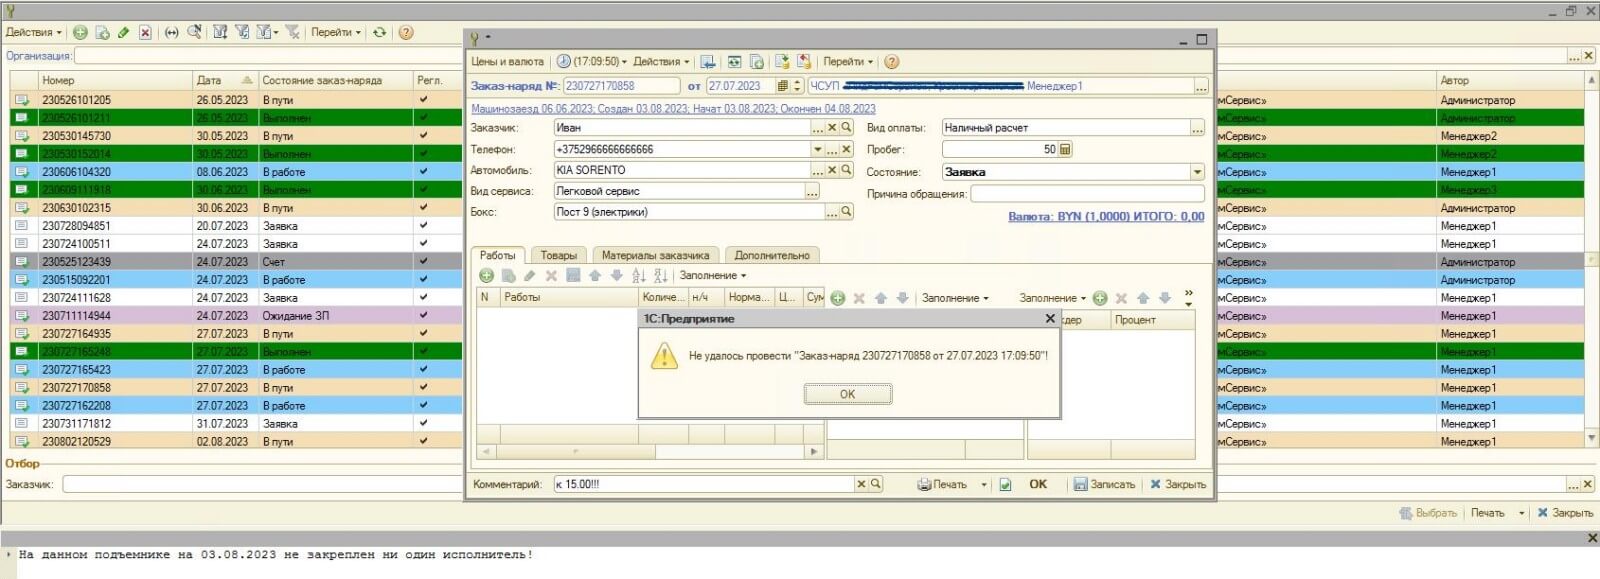Open calendar picker next to date 27.07.2023
This screenshot has width=1600, height=579.
point(783,86)
